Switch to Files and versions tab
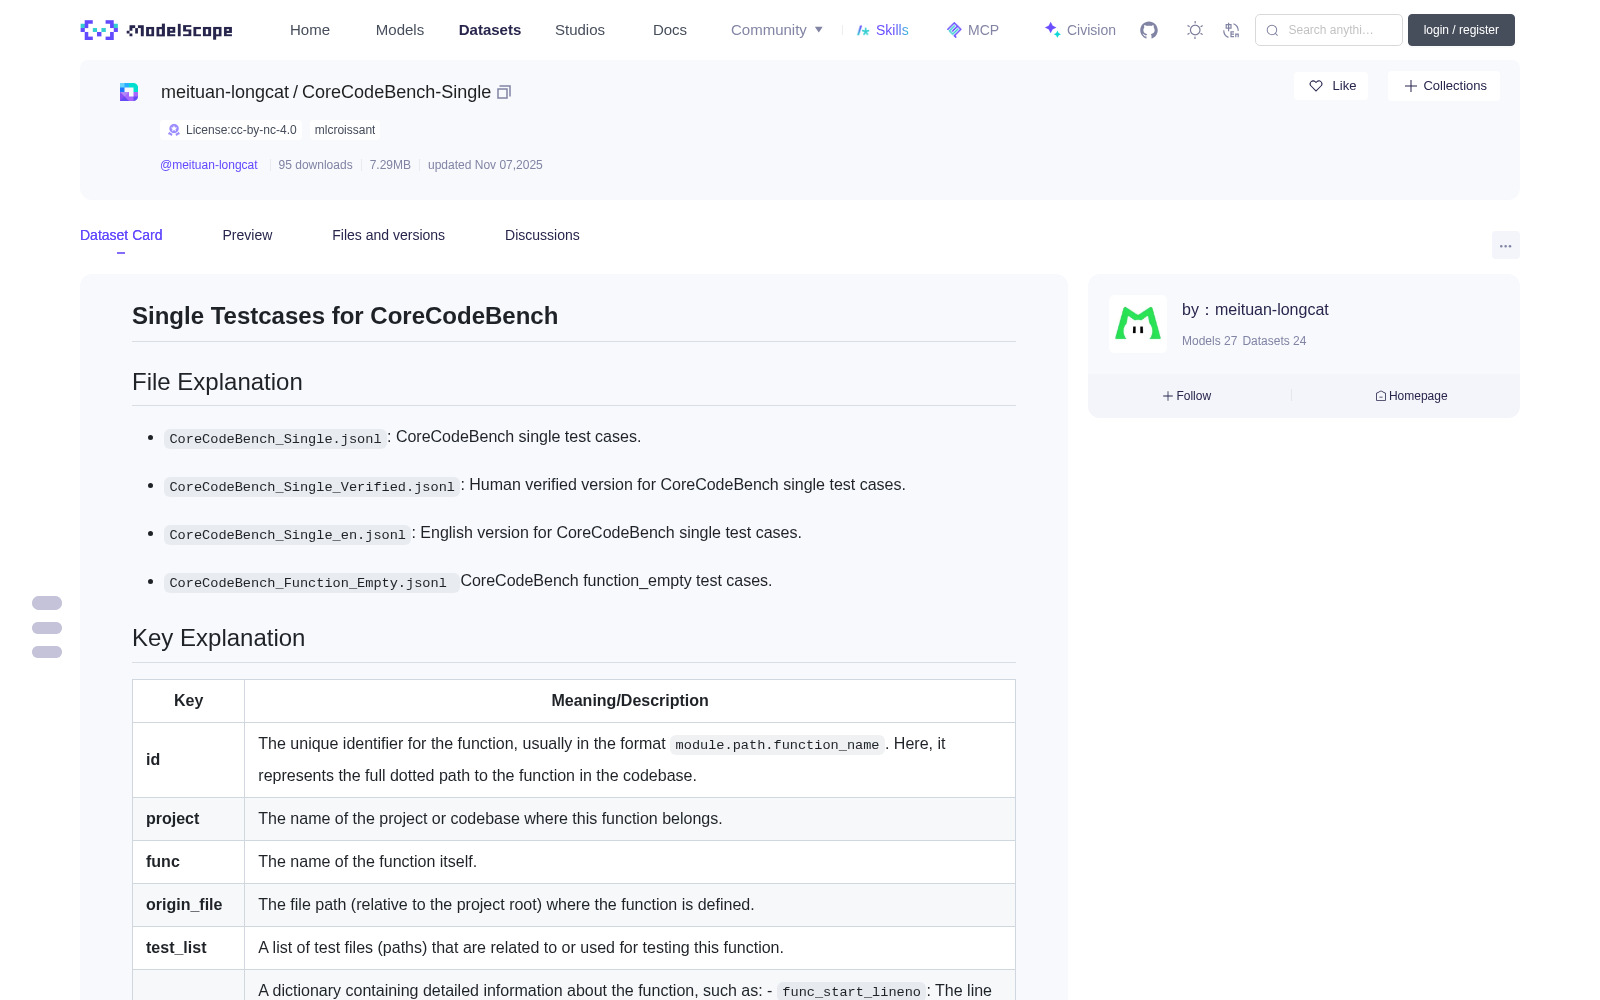 pyautogui.click(x=388, y=235)
